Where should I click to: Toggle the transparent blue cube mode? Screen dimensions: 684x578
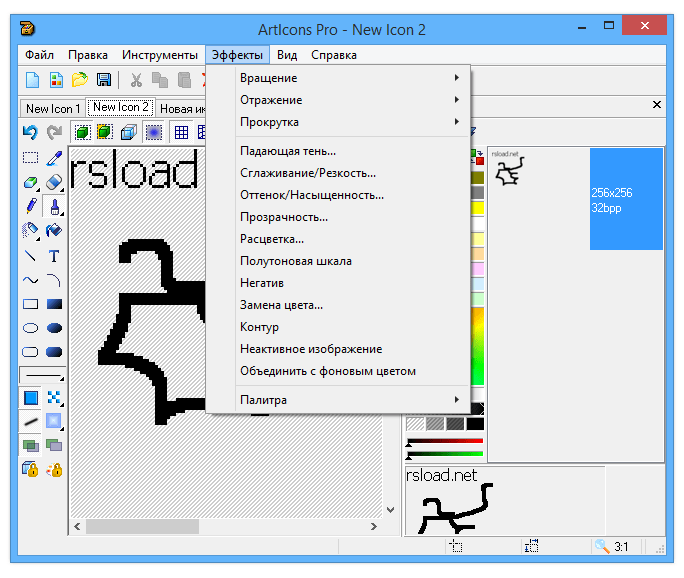[x=129, y=132]
